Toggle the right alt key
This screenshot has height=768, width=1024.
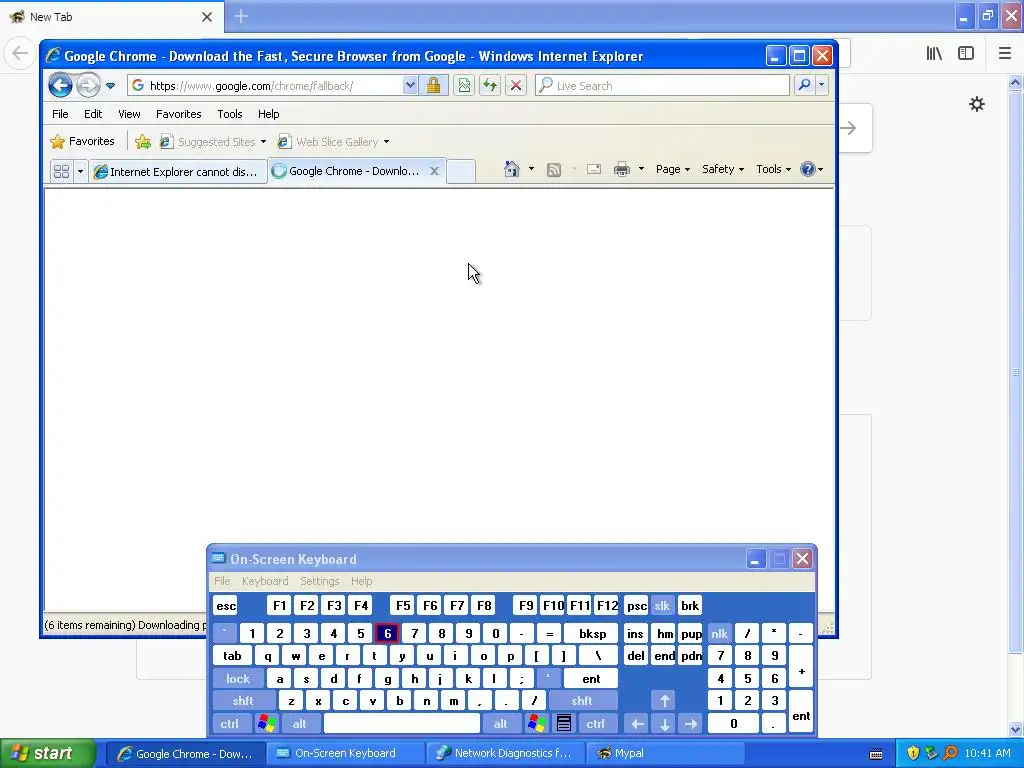(500, 723)
